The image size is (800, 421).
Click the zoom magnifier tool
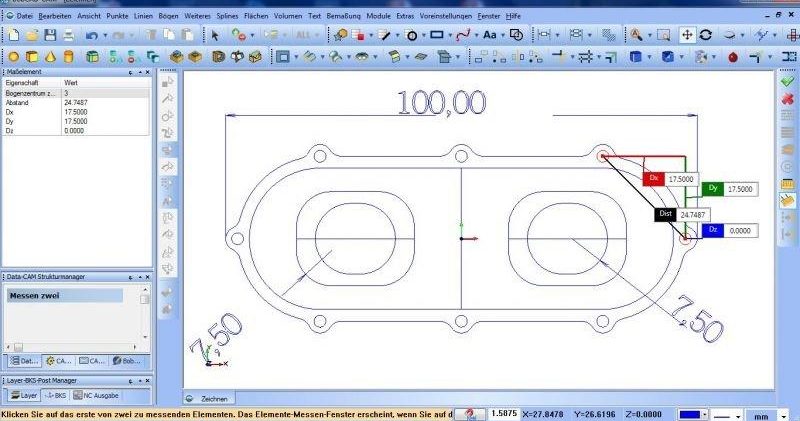(x=636, y=35)
